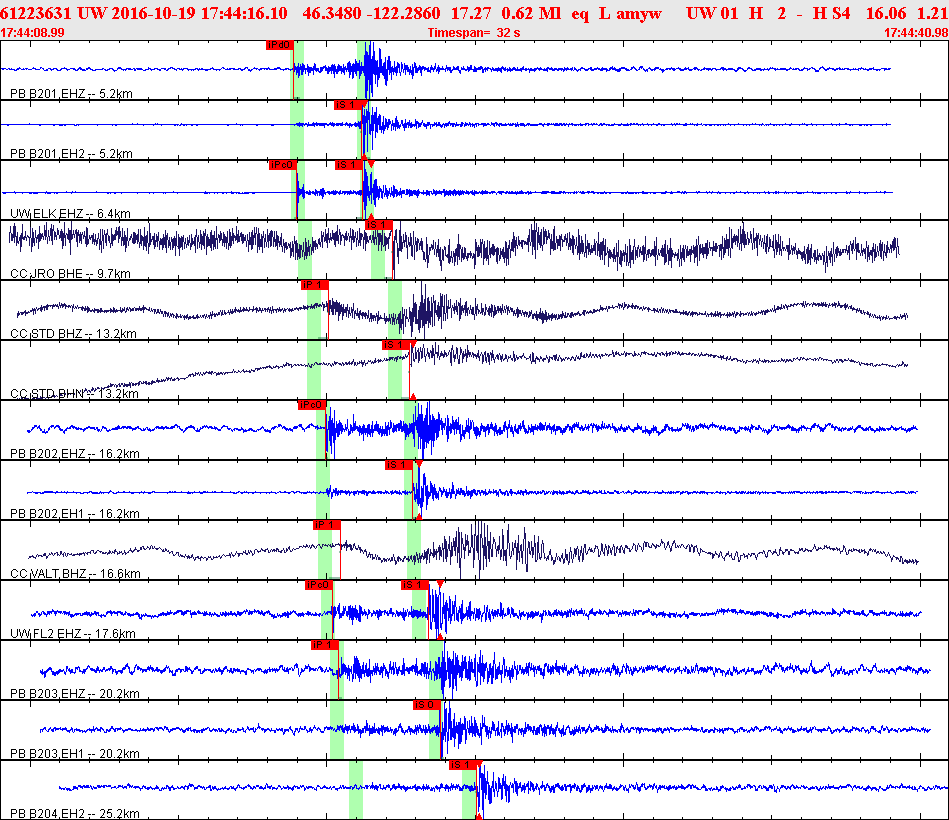Viewport: 949px width, 820px height.
Task: Click the PB B203 EH1 -- 20.2km label
Action: click(75, 753)
